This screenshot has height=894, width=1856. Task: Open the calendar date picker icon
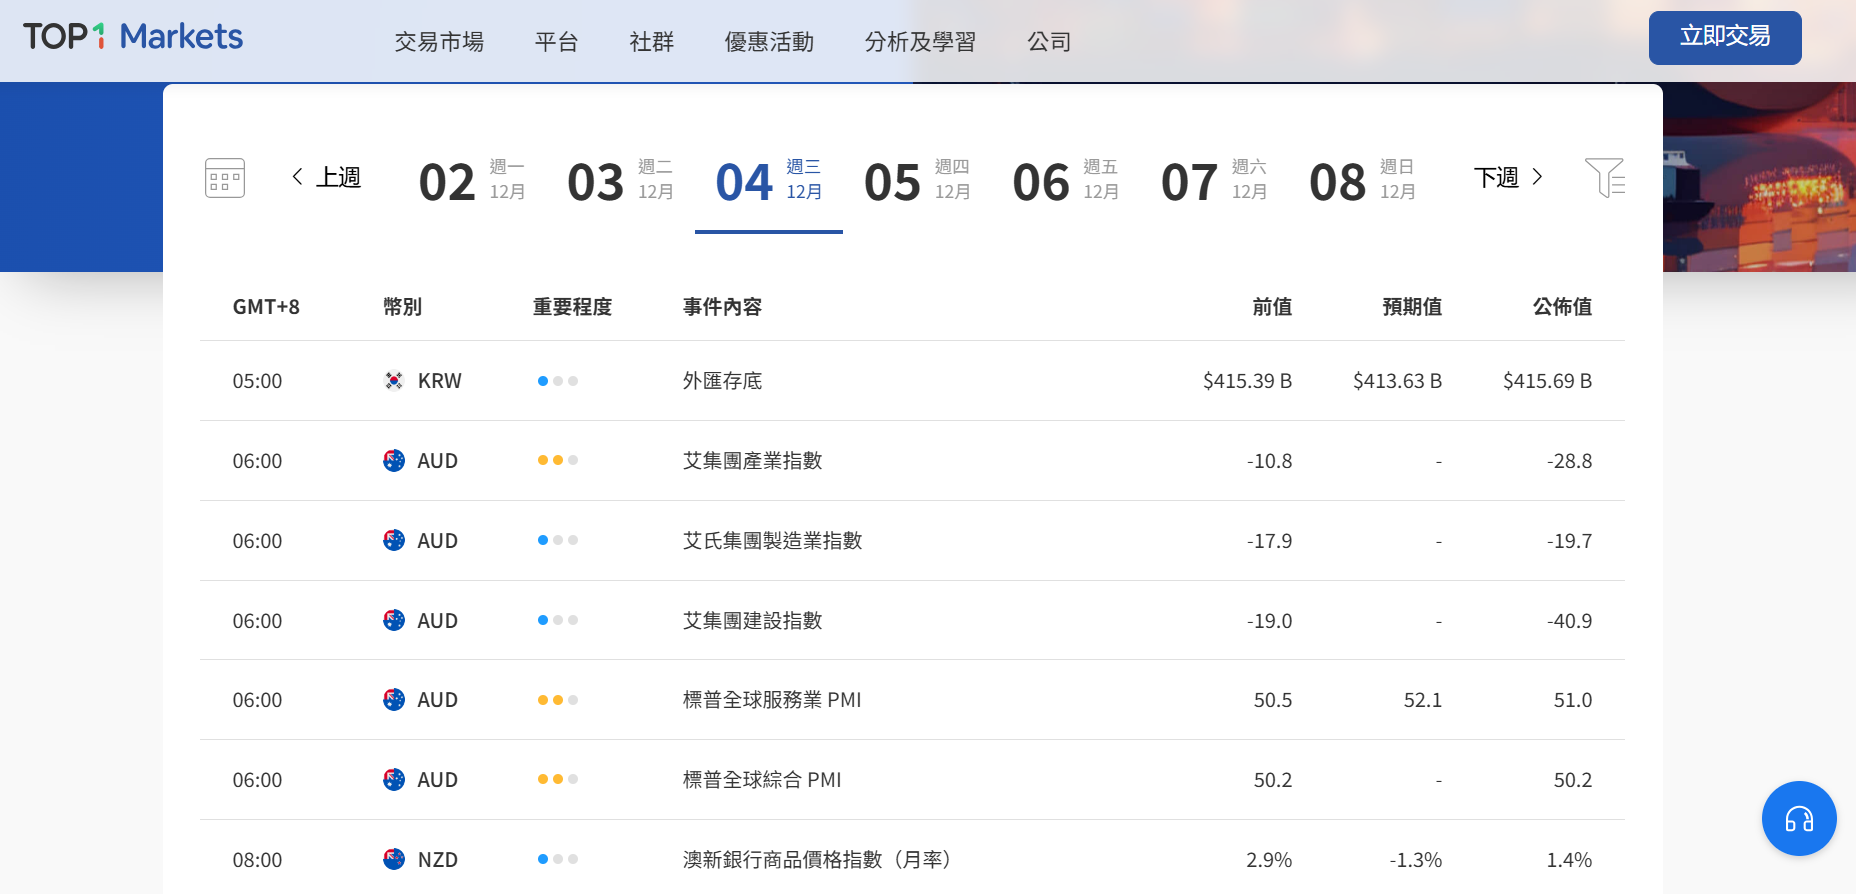224,178
